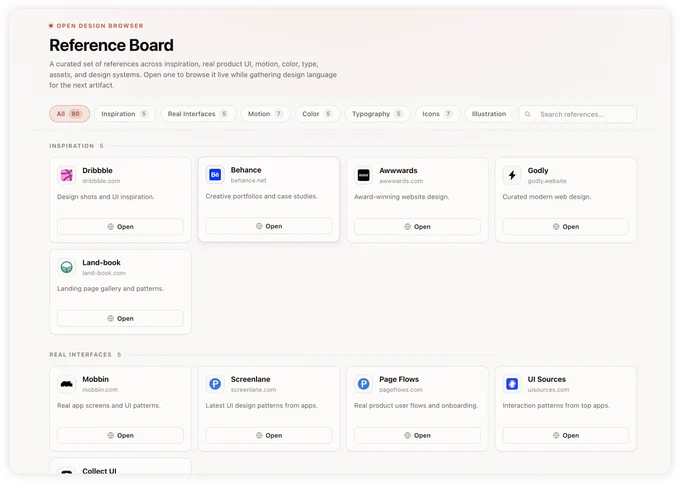
Task: Click the pageflows.com URL text
Action: point(401,390)
